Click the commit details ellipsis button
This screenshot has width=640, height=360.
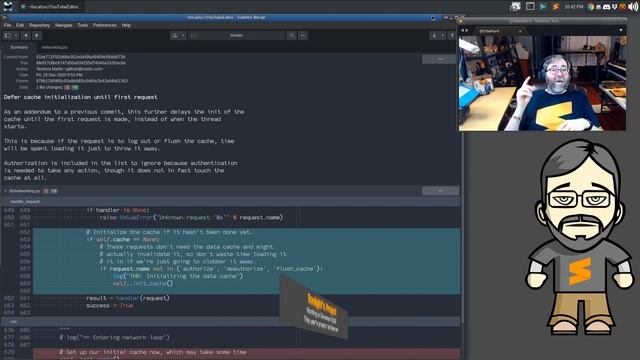440,60
